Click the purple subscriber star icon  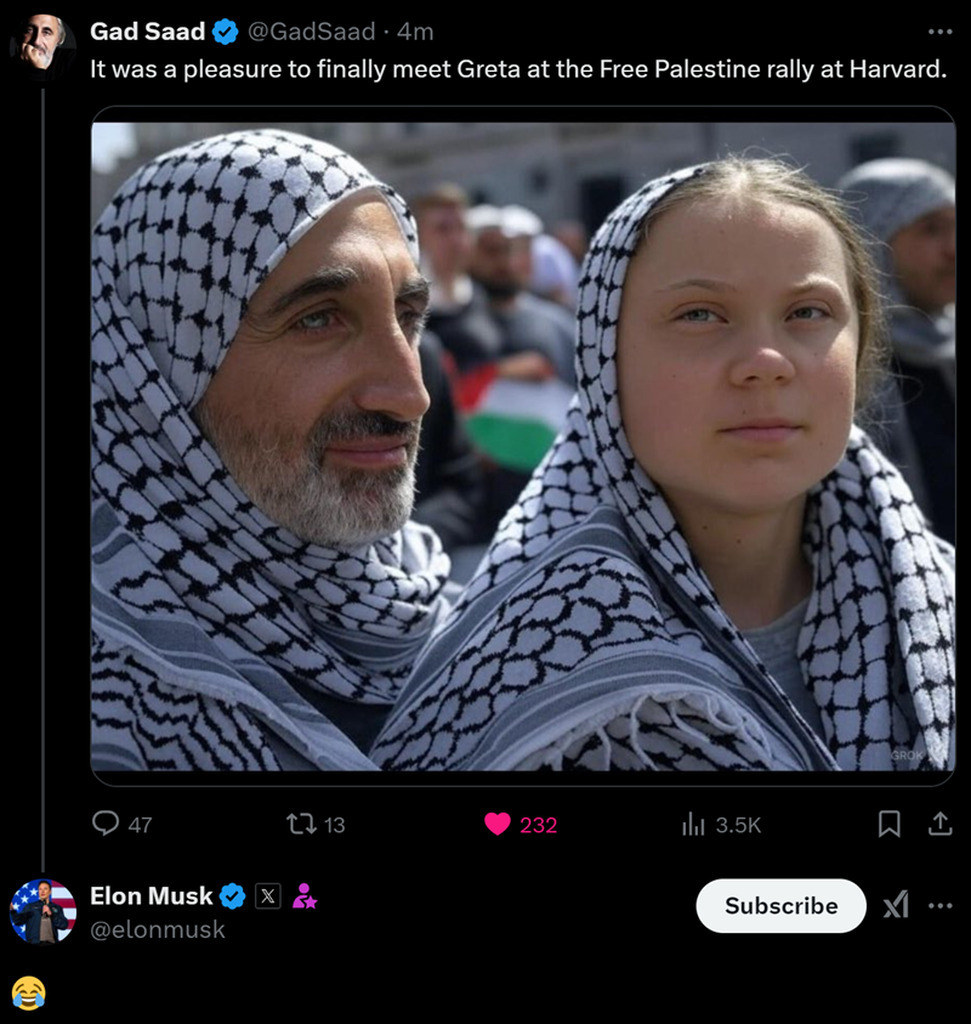coord(304,897)
